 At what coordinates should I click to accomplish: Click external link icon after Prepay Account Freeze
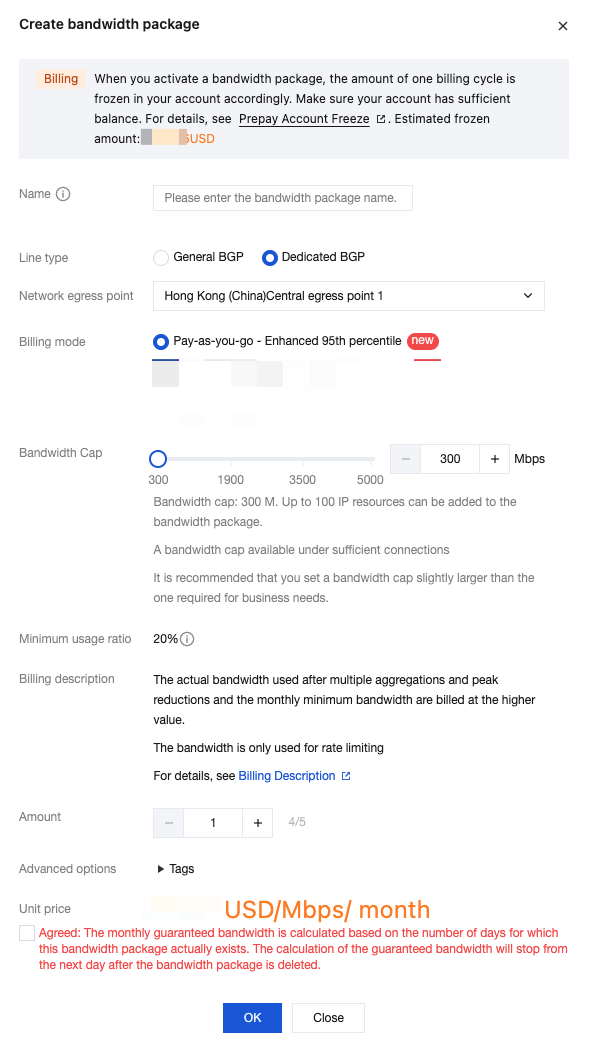381,119
